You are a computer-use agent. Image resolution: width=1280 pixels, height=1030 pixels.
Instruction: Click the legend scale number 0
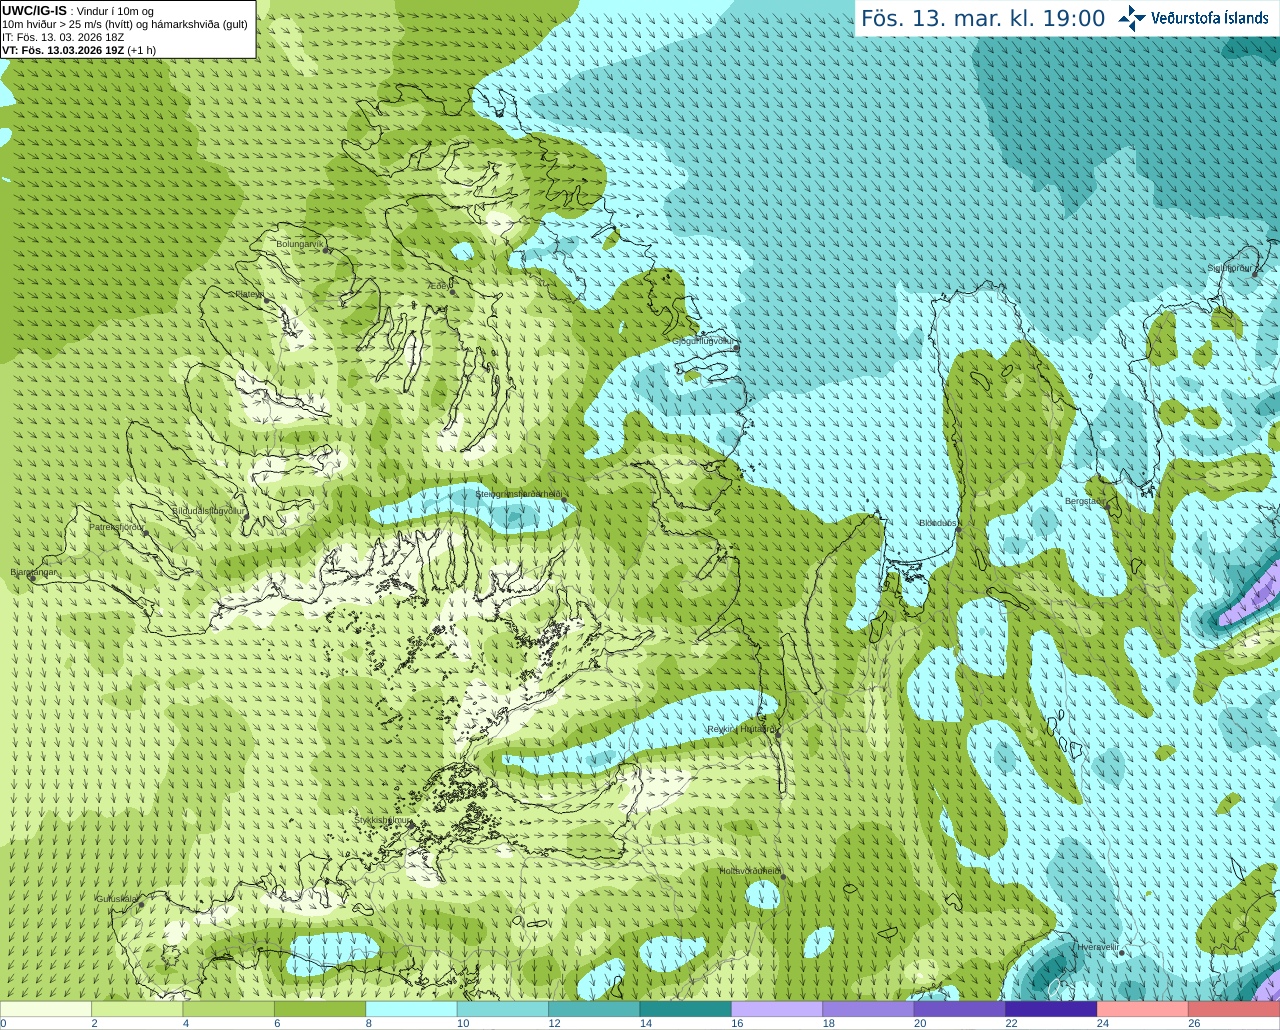[3, 1023]
